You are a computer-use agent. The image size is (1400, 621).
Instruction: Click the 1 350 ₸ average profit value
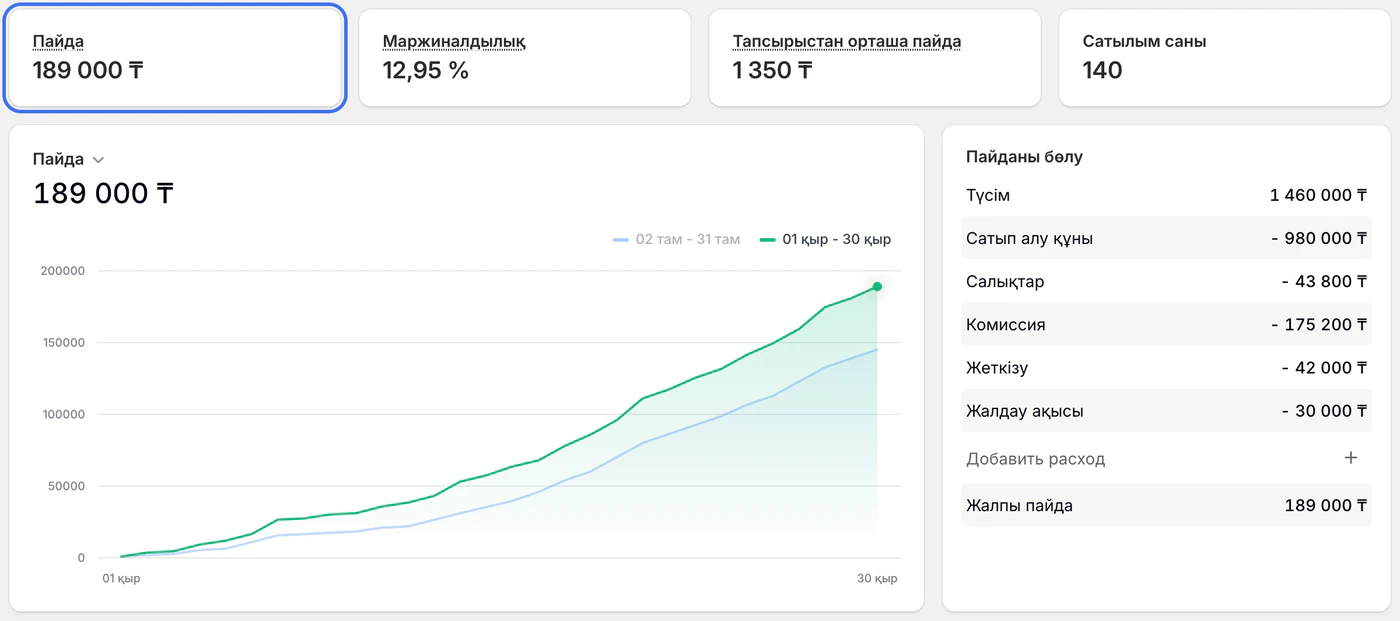(x=772, y=70)
